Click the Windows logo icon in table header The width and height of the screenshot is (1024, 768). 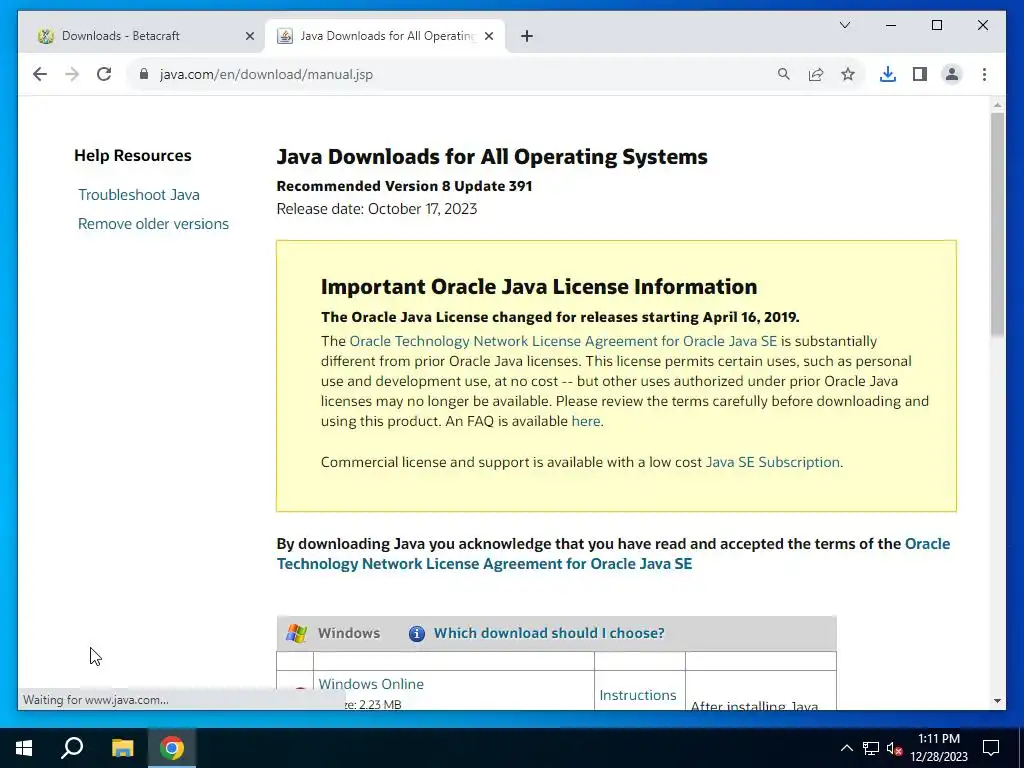pyautogui.click(x=296, y=633)
